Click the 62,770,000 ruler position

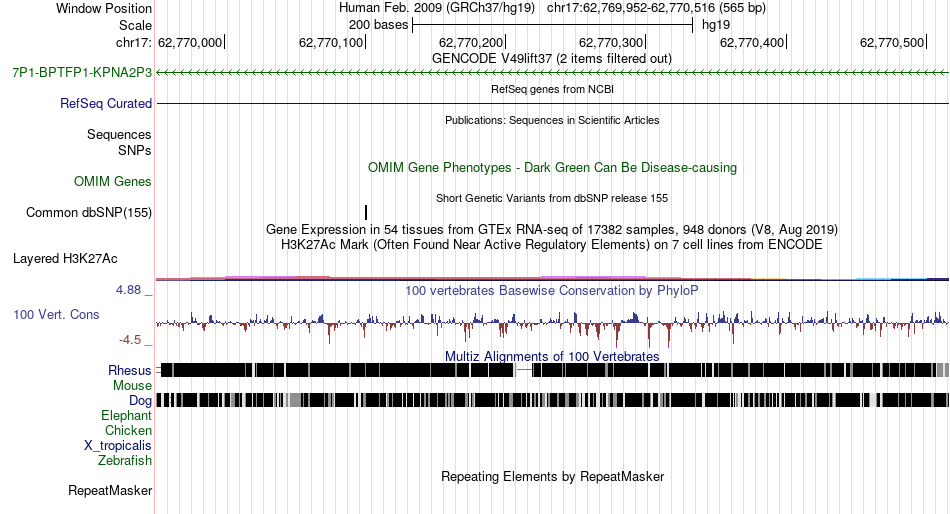[x=190, y=42]
